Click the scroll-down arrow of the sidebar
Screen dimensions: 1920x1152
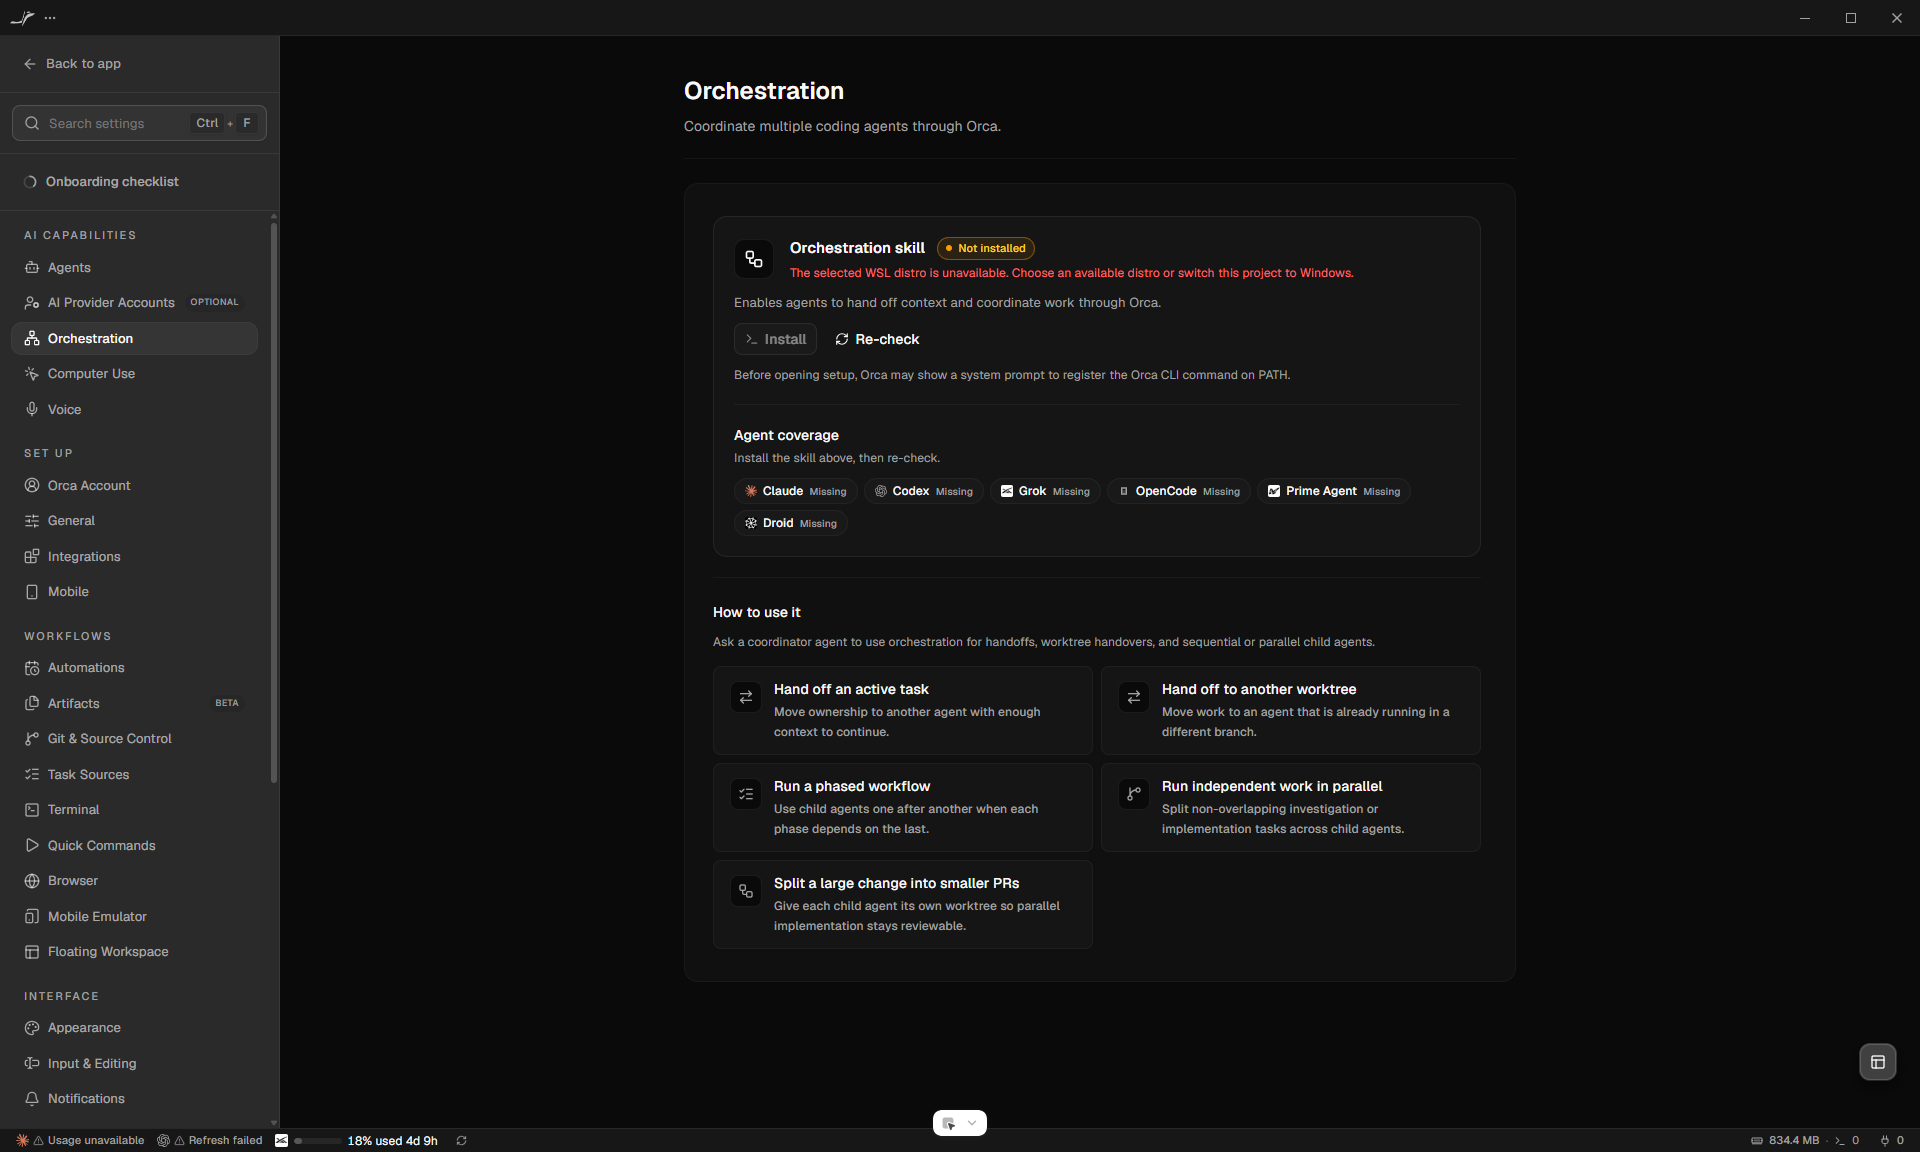coord(274,1123)
